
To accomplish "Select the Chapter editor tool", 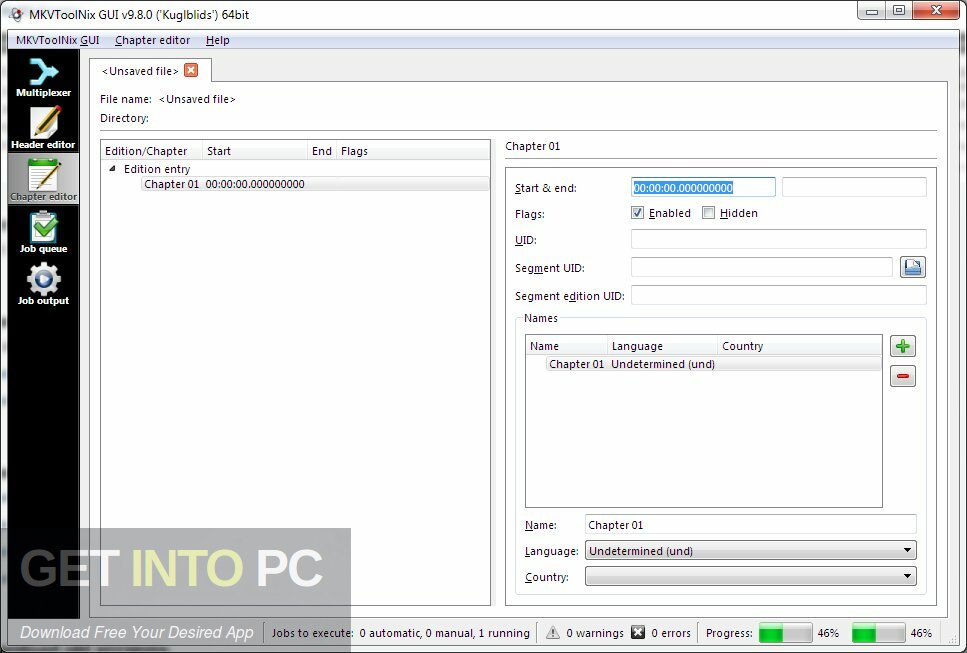I will click(43, 179).
